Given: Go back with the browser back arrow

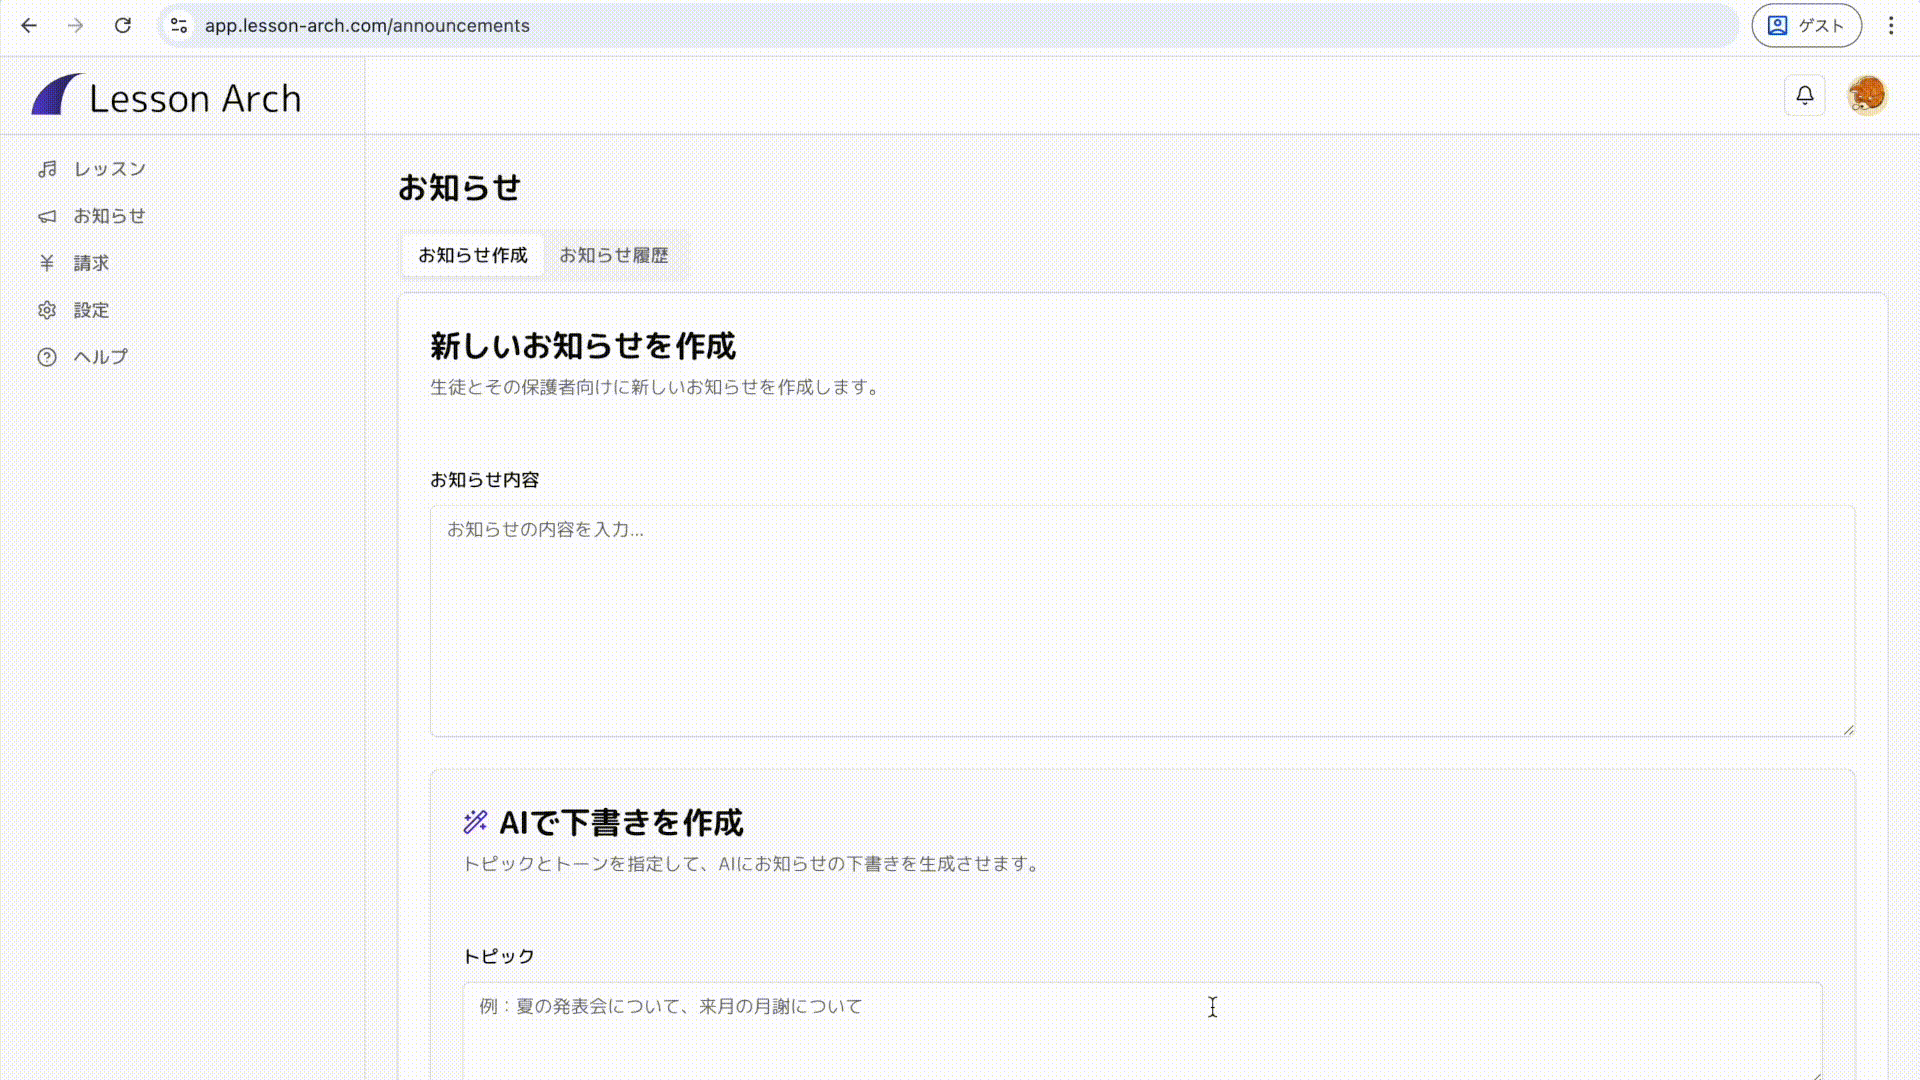Looking at the screenshot, I should pyautogui.click(x=29, y=26).
